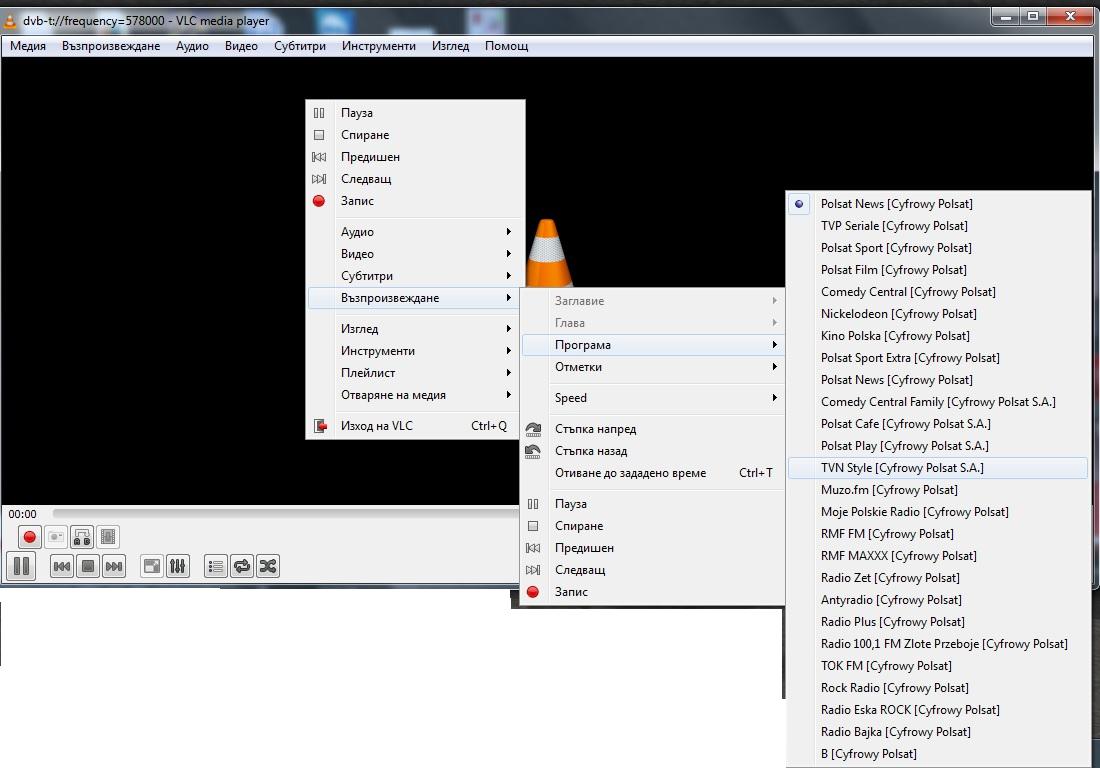Choose RMF FM [Cyfrowy Polsat]
Viewport: 1100px width, 768px height.
938,534
